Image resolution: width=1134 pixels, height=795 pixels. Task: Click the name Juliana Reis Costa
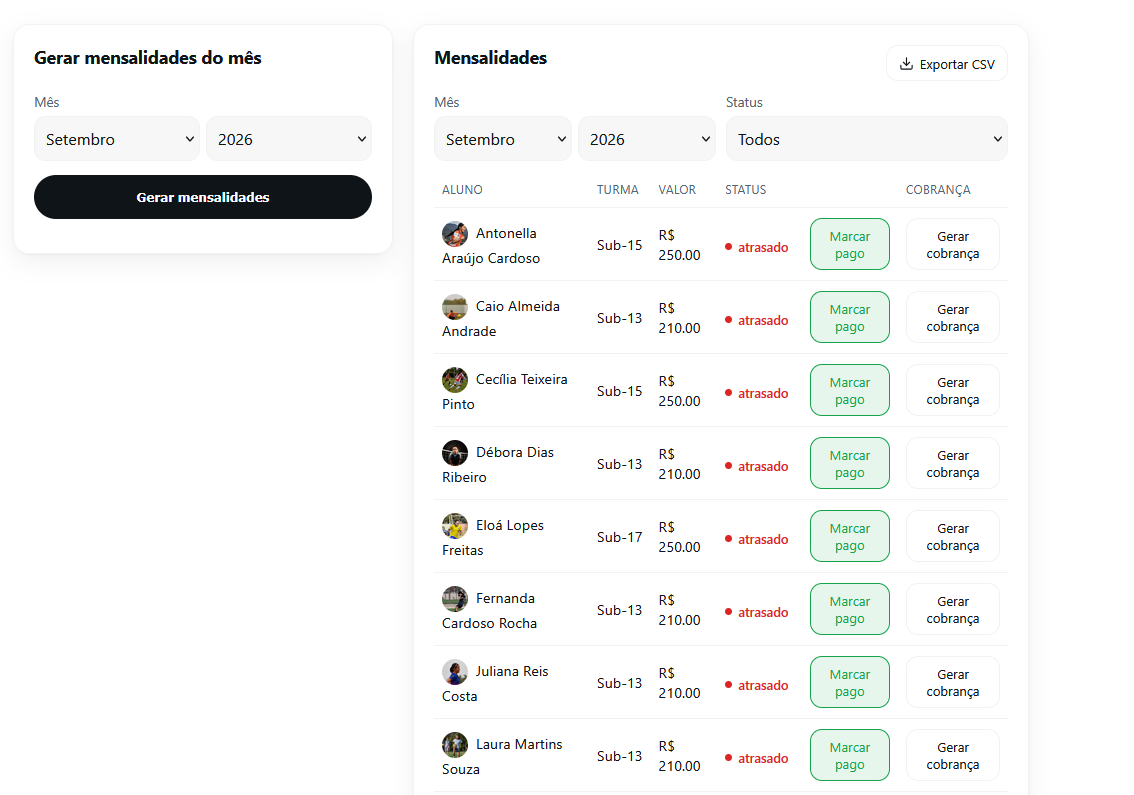click(495, 684)
